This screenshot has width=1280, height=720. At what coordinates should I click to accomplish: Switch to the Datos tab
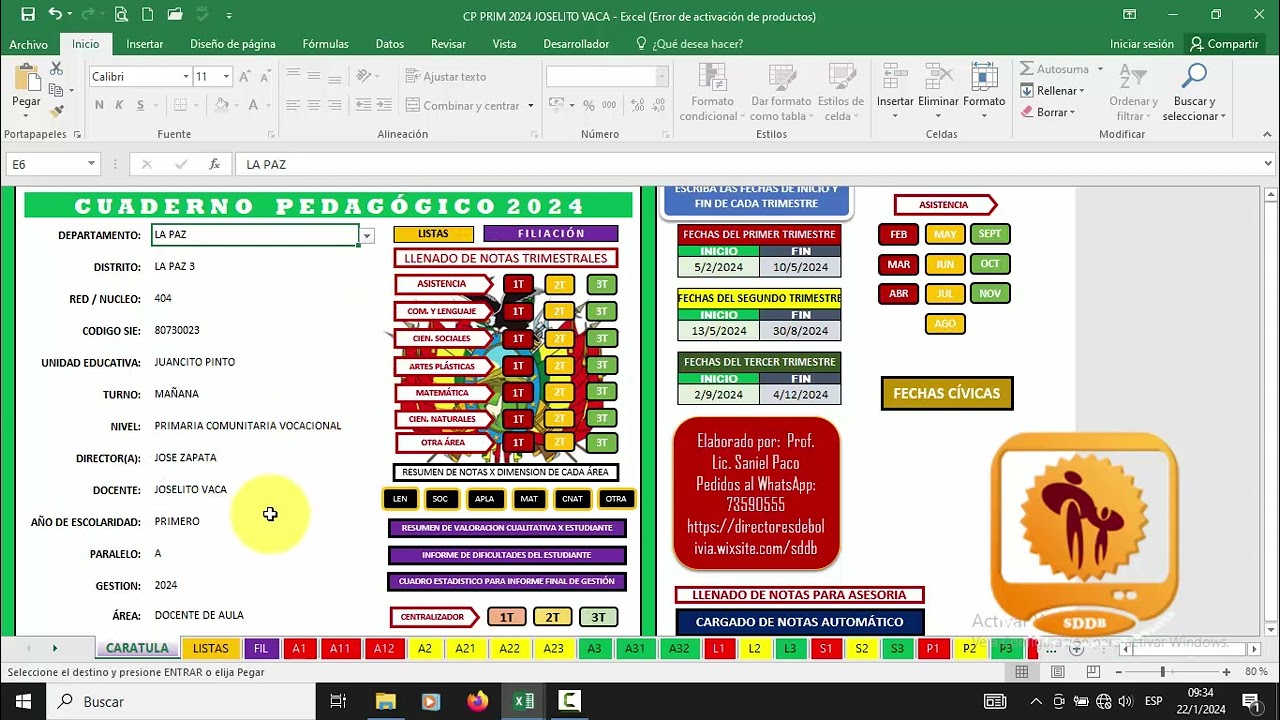click(x=390, y=44)
